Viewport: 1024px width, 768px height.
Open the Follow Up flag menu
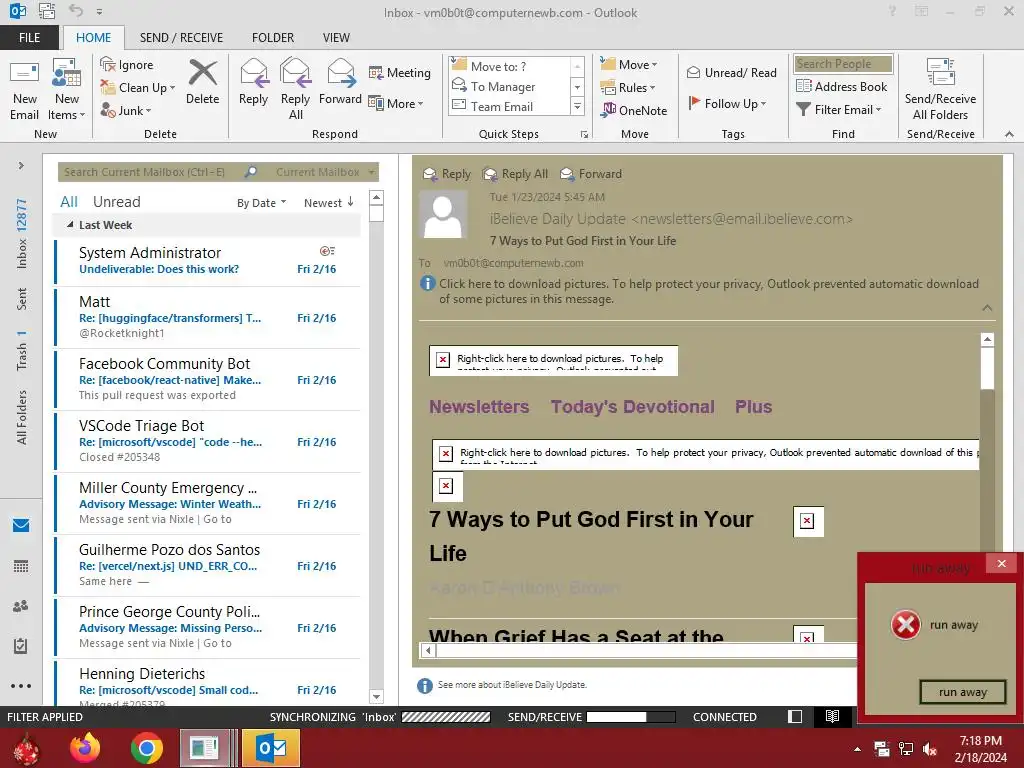click(727, 103)
